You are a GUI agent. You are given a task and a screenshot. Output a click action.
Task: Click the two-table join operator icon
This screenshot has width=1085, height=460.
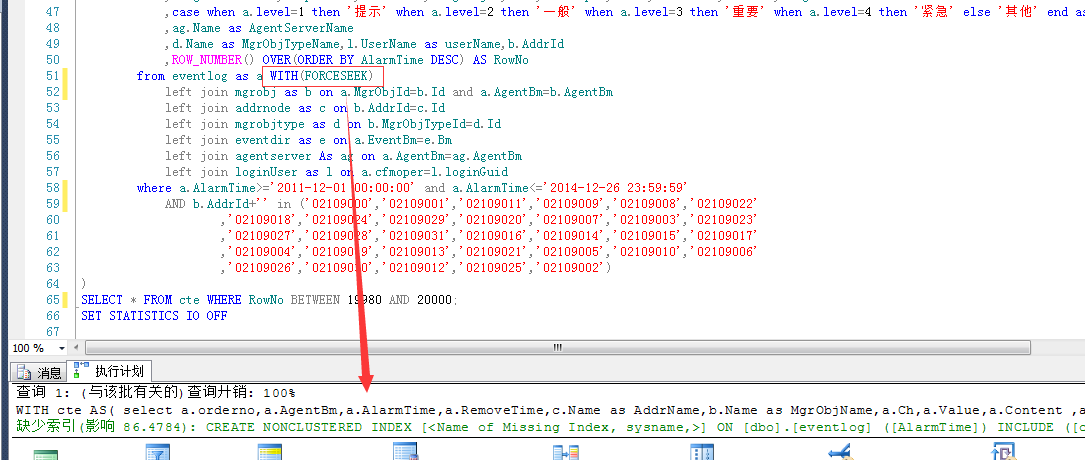click(566, 454)
